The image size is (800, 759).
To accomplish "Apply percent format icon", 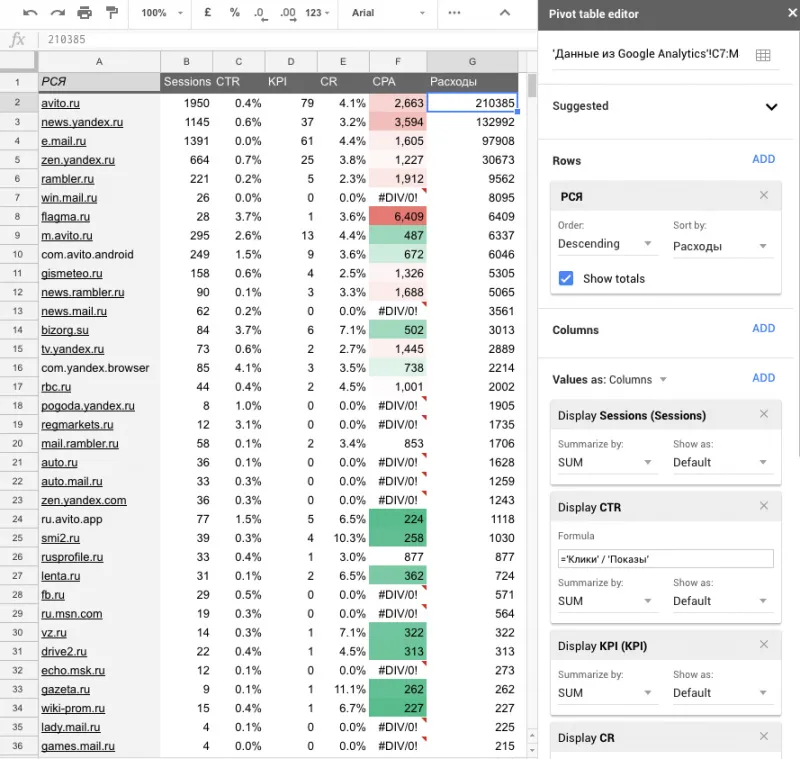I will [x=234, y=13].
